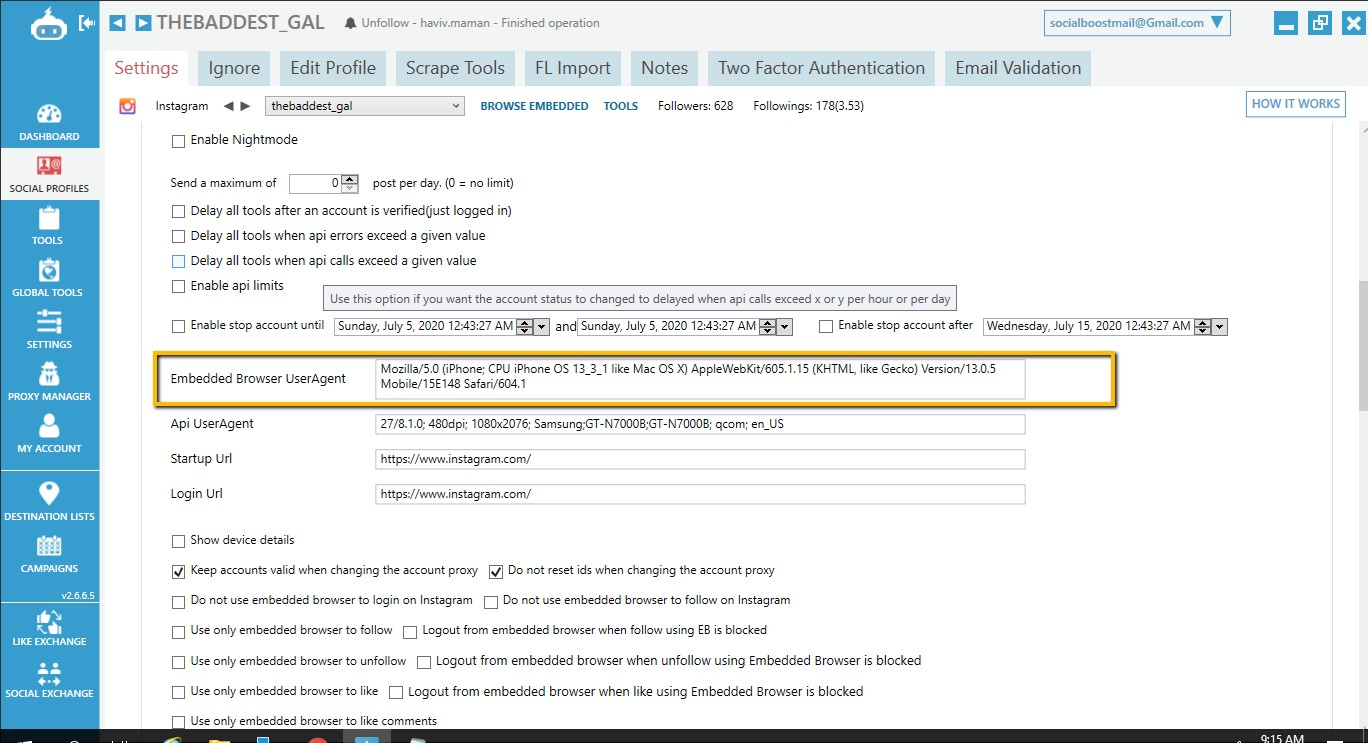Go to next account with right arrow button
This screenshot has width=1368, height=743.
[x=143, y=22]
